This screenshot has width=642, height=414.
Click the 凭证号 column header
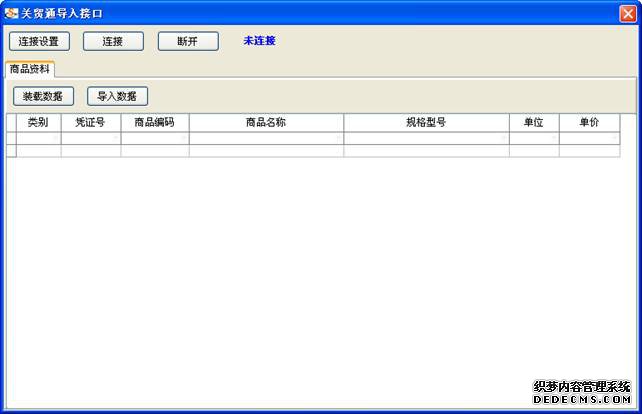click(x=90, y=122)
